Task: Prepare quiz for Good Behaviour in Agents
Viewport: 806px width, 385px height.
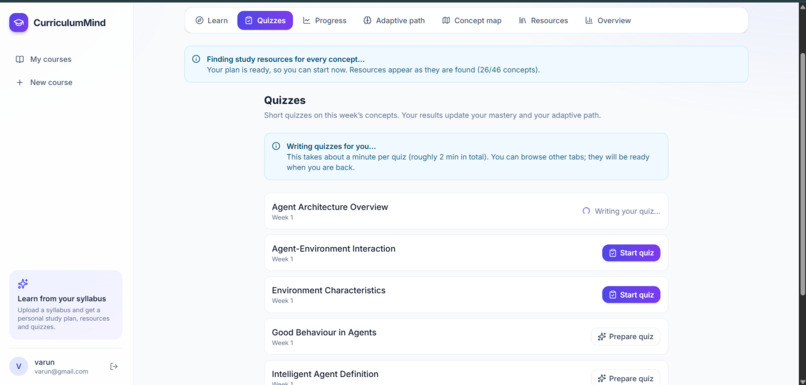Action: tap(626, 337)
